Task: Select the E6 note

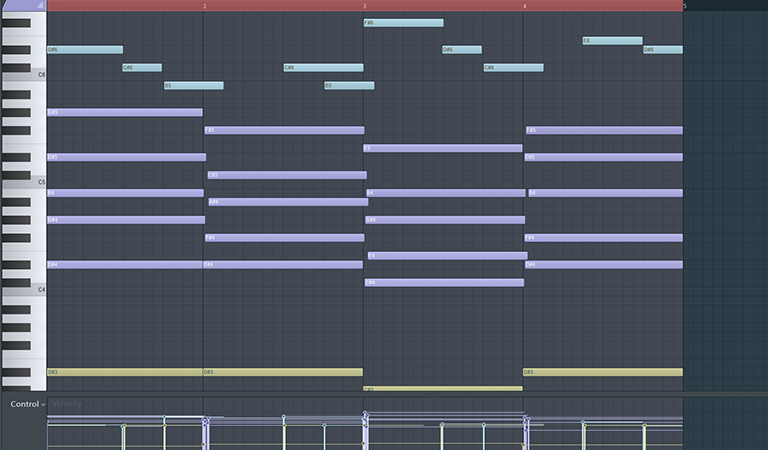Action: click(612, 41)
